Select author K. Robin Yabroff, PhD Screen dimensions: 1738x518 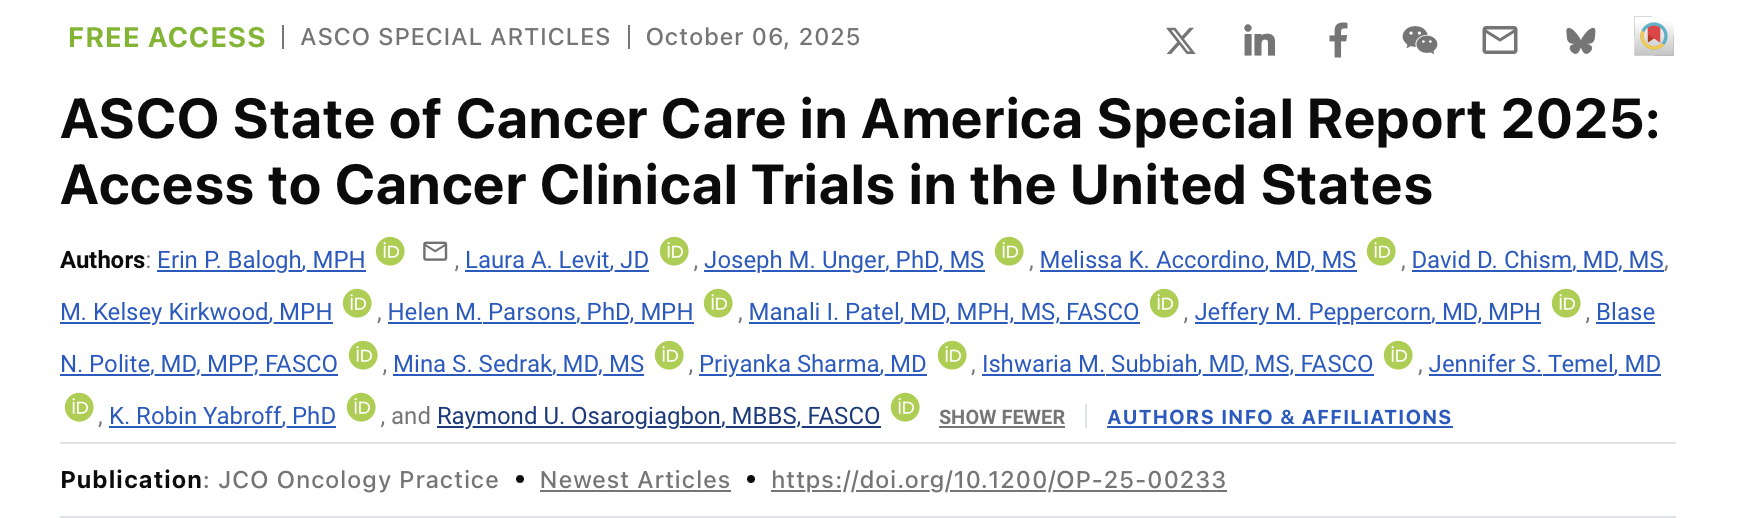pos(222,417)
